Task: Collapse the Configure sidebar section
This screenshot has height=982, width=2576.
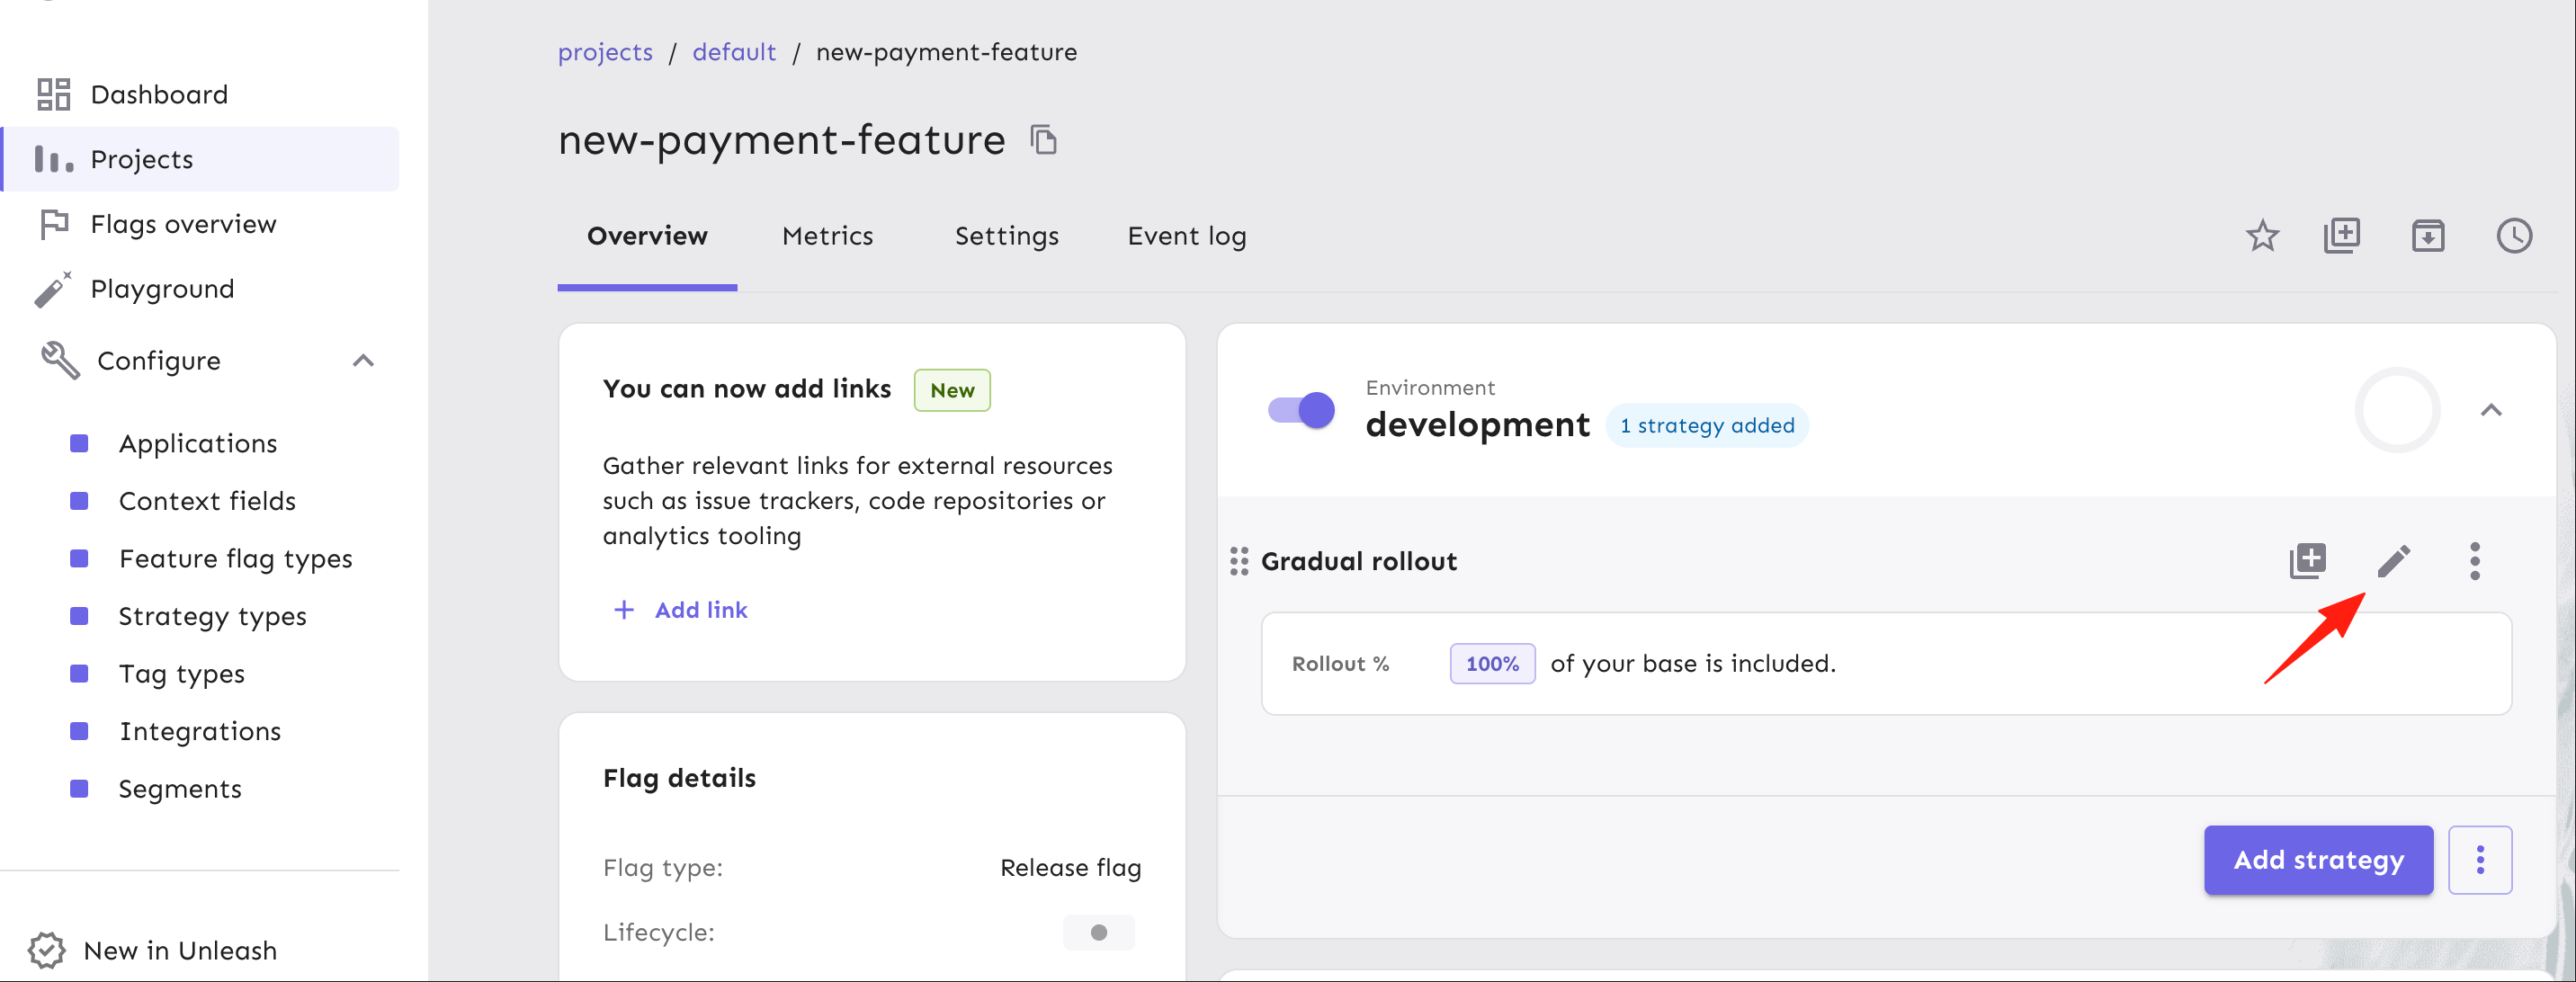Action: [x=363, y=361]
